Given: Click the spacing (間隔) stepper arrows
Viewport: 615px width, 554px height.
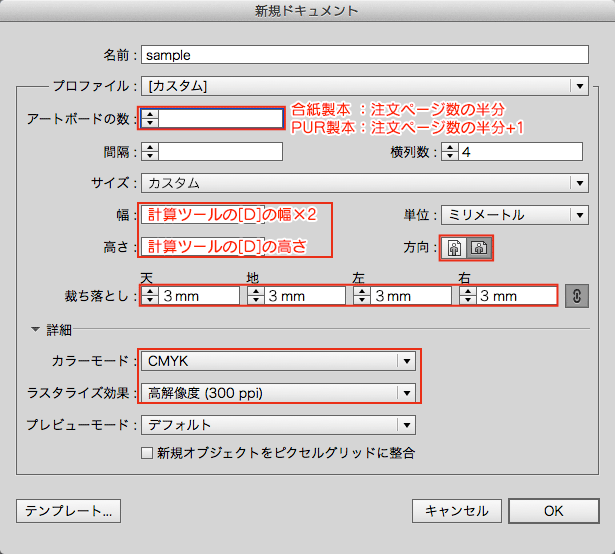Looking at the screenshot, I should pos(149,152).
